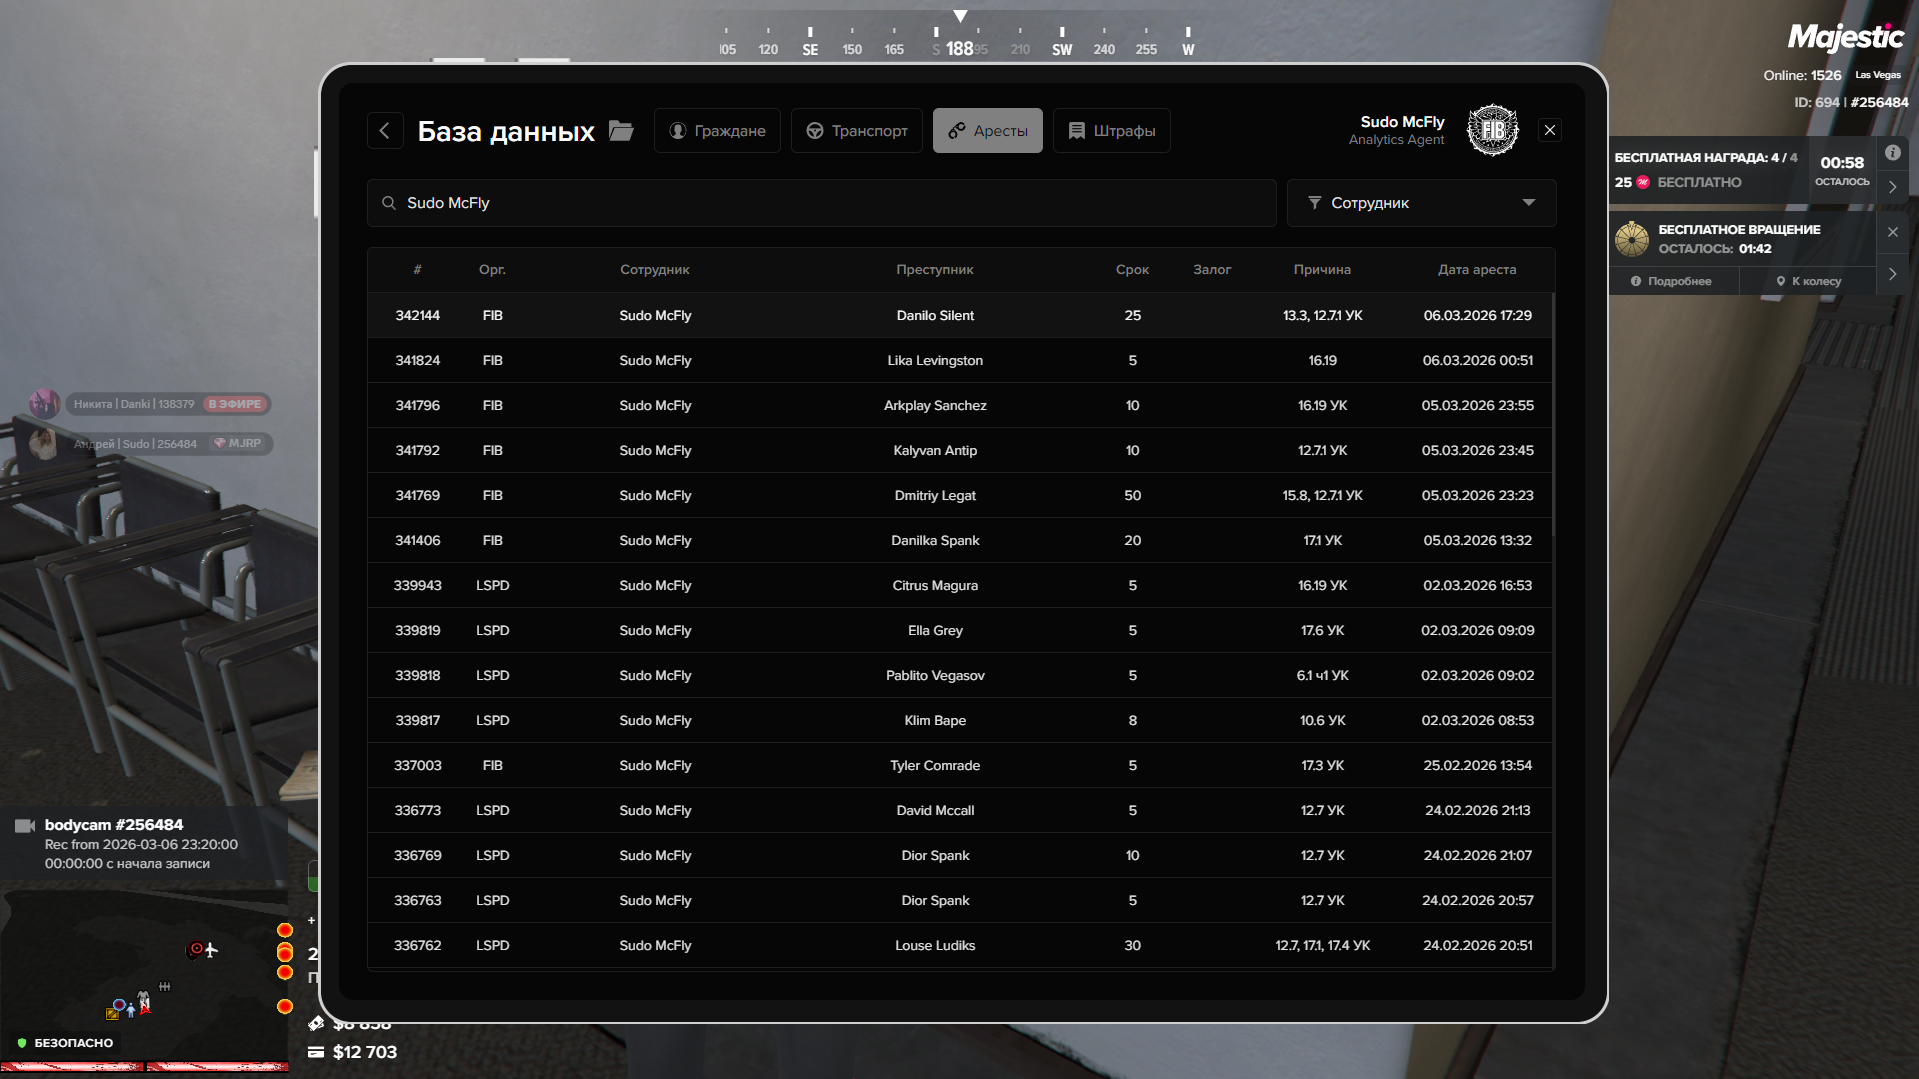Open the Сотрудник filter dropdown

click(1420, 203)
